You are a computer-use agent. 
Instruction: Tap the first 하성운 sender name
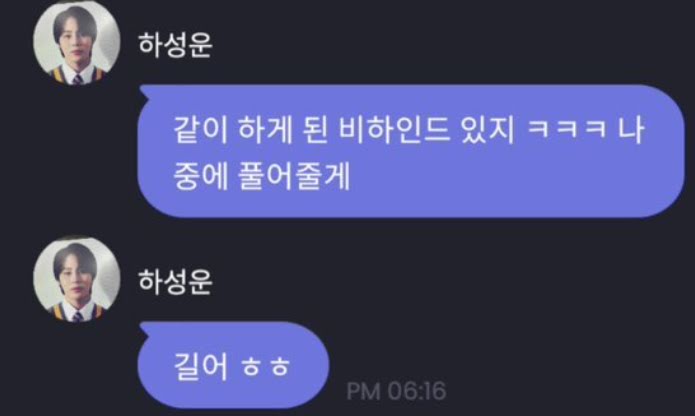click(x=176, y=45)
